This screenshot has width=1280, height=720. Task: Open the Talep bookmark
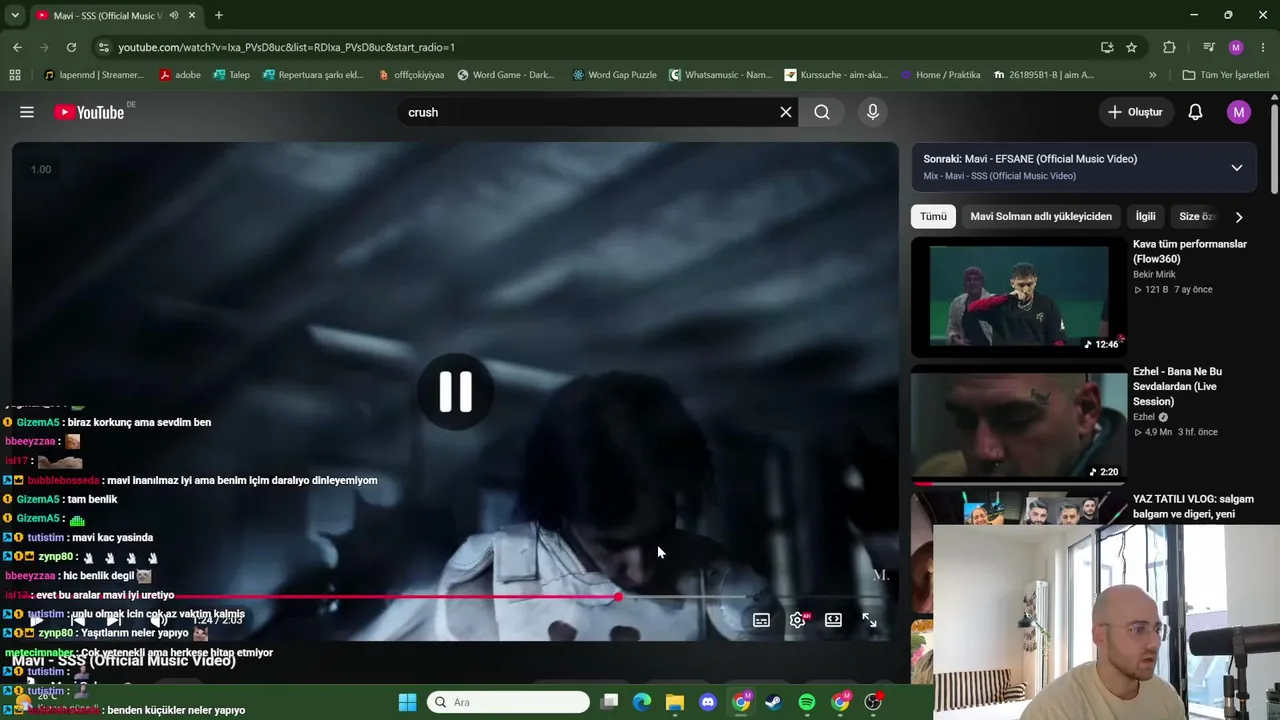point(231,75)
